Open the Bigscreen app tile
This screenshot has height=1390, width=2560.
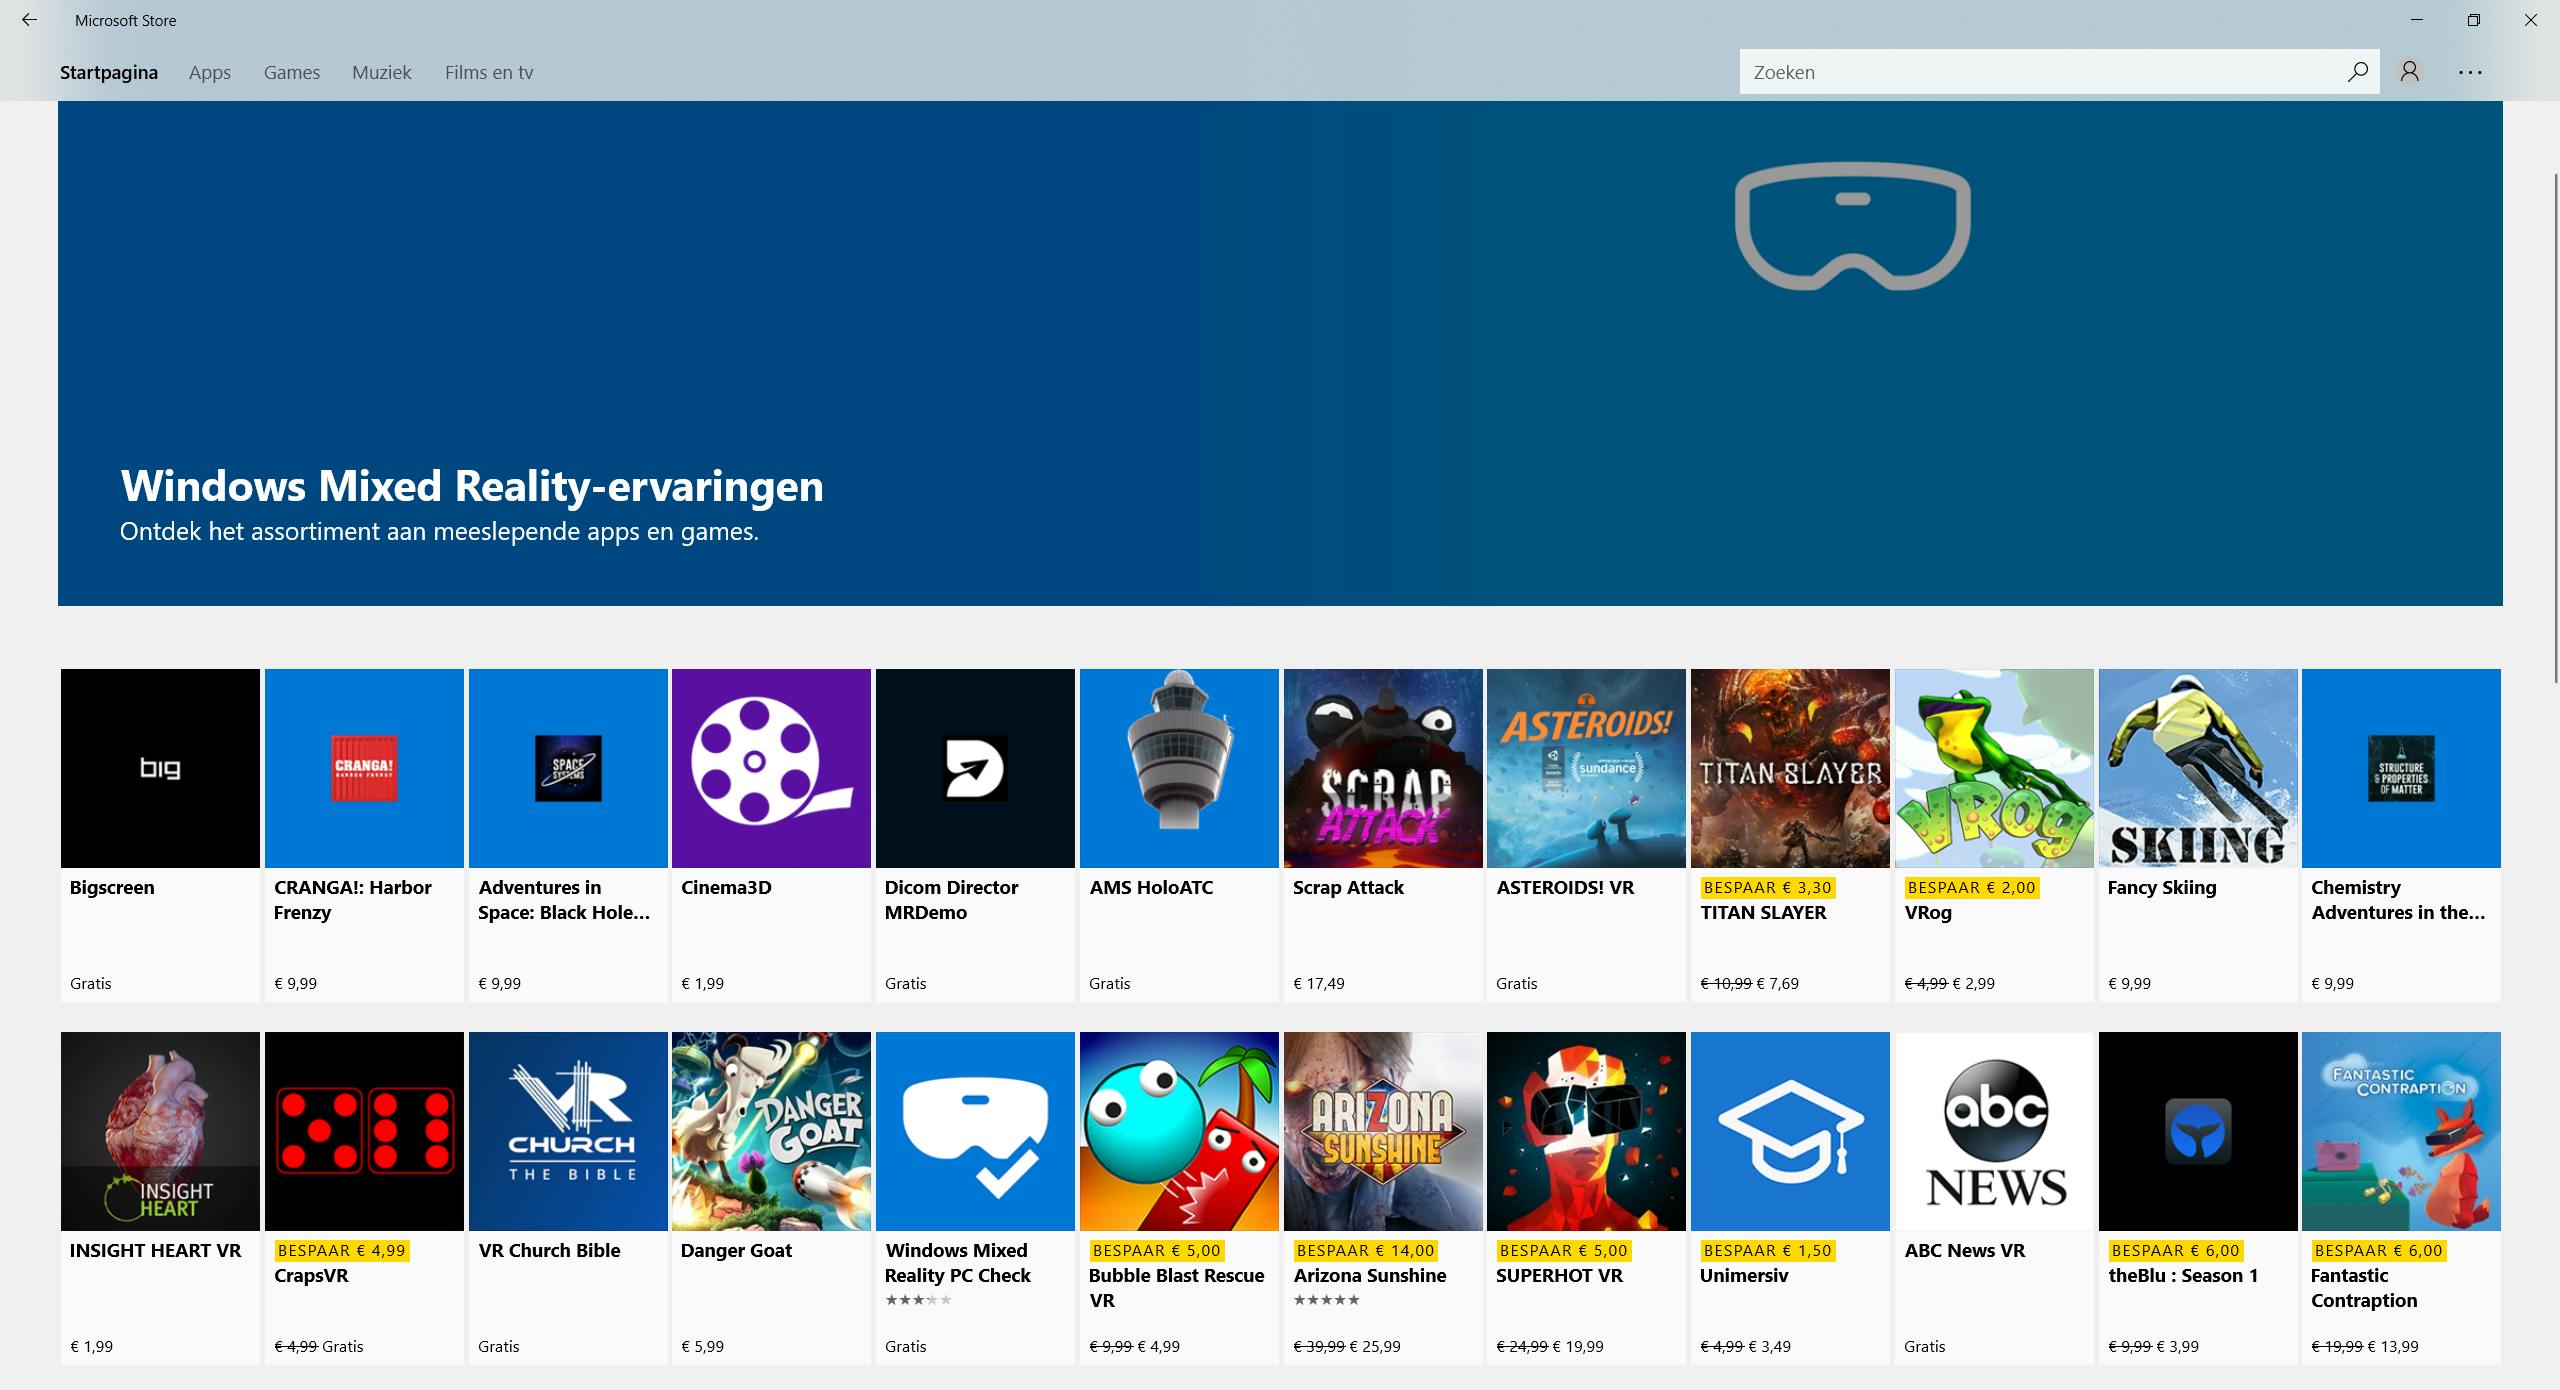[160, 768]
